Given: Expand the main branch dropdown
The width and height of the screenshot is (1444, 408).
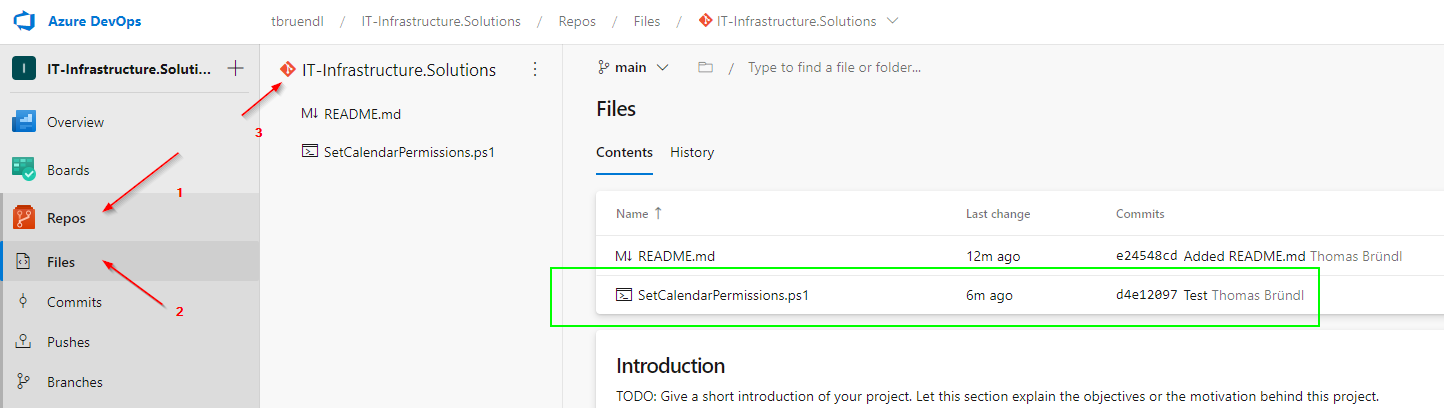Looking at the screenshot, I should (x=633, y=68).
